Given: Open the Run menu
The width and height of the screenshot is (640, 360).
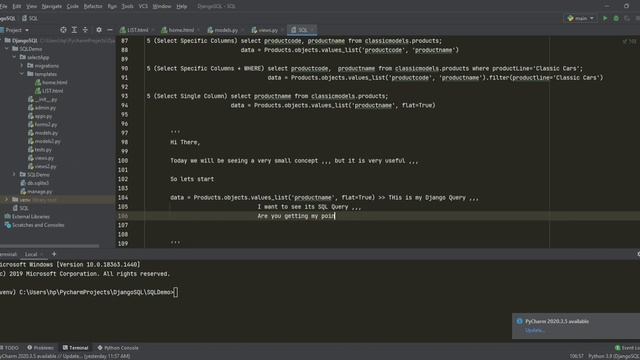Looking at the screenshot, I should point(112,6).
